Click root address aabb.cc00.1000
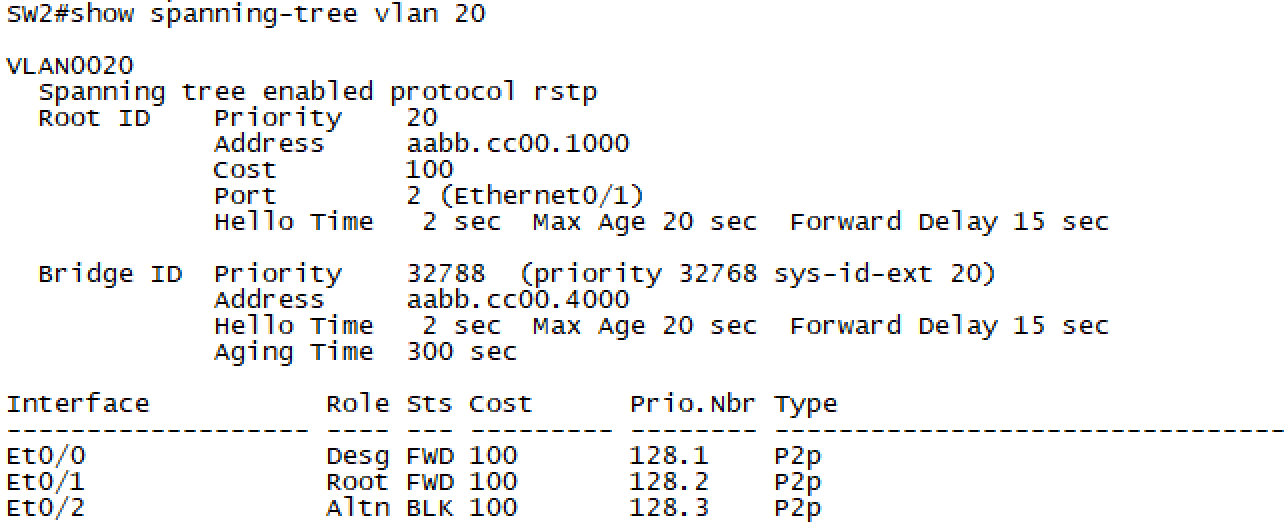This screenshot has height=532, width=1288. click(x=517, y=144)
